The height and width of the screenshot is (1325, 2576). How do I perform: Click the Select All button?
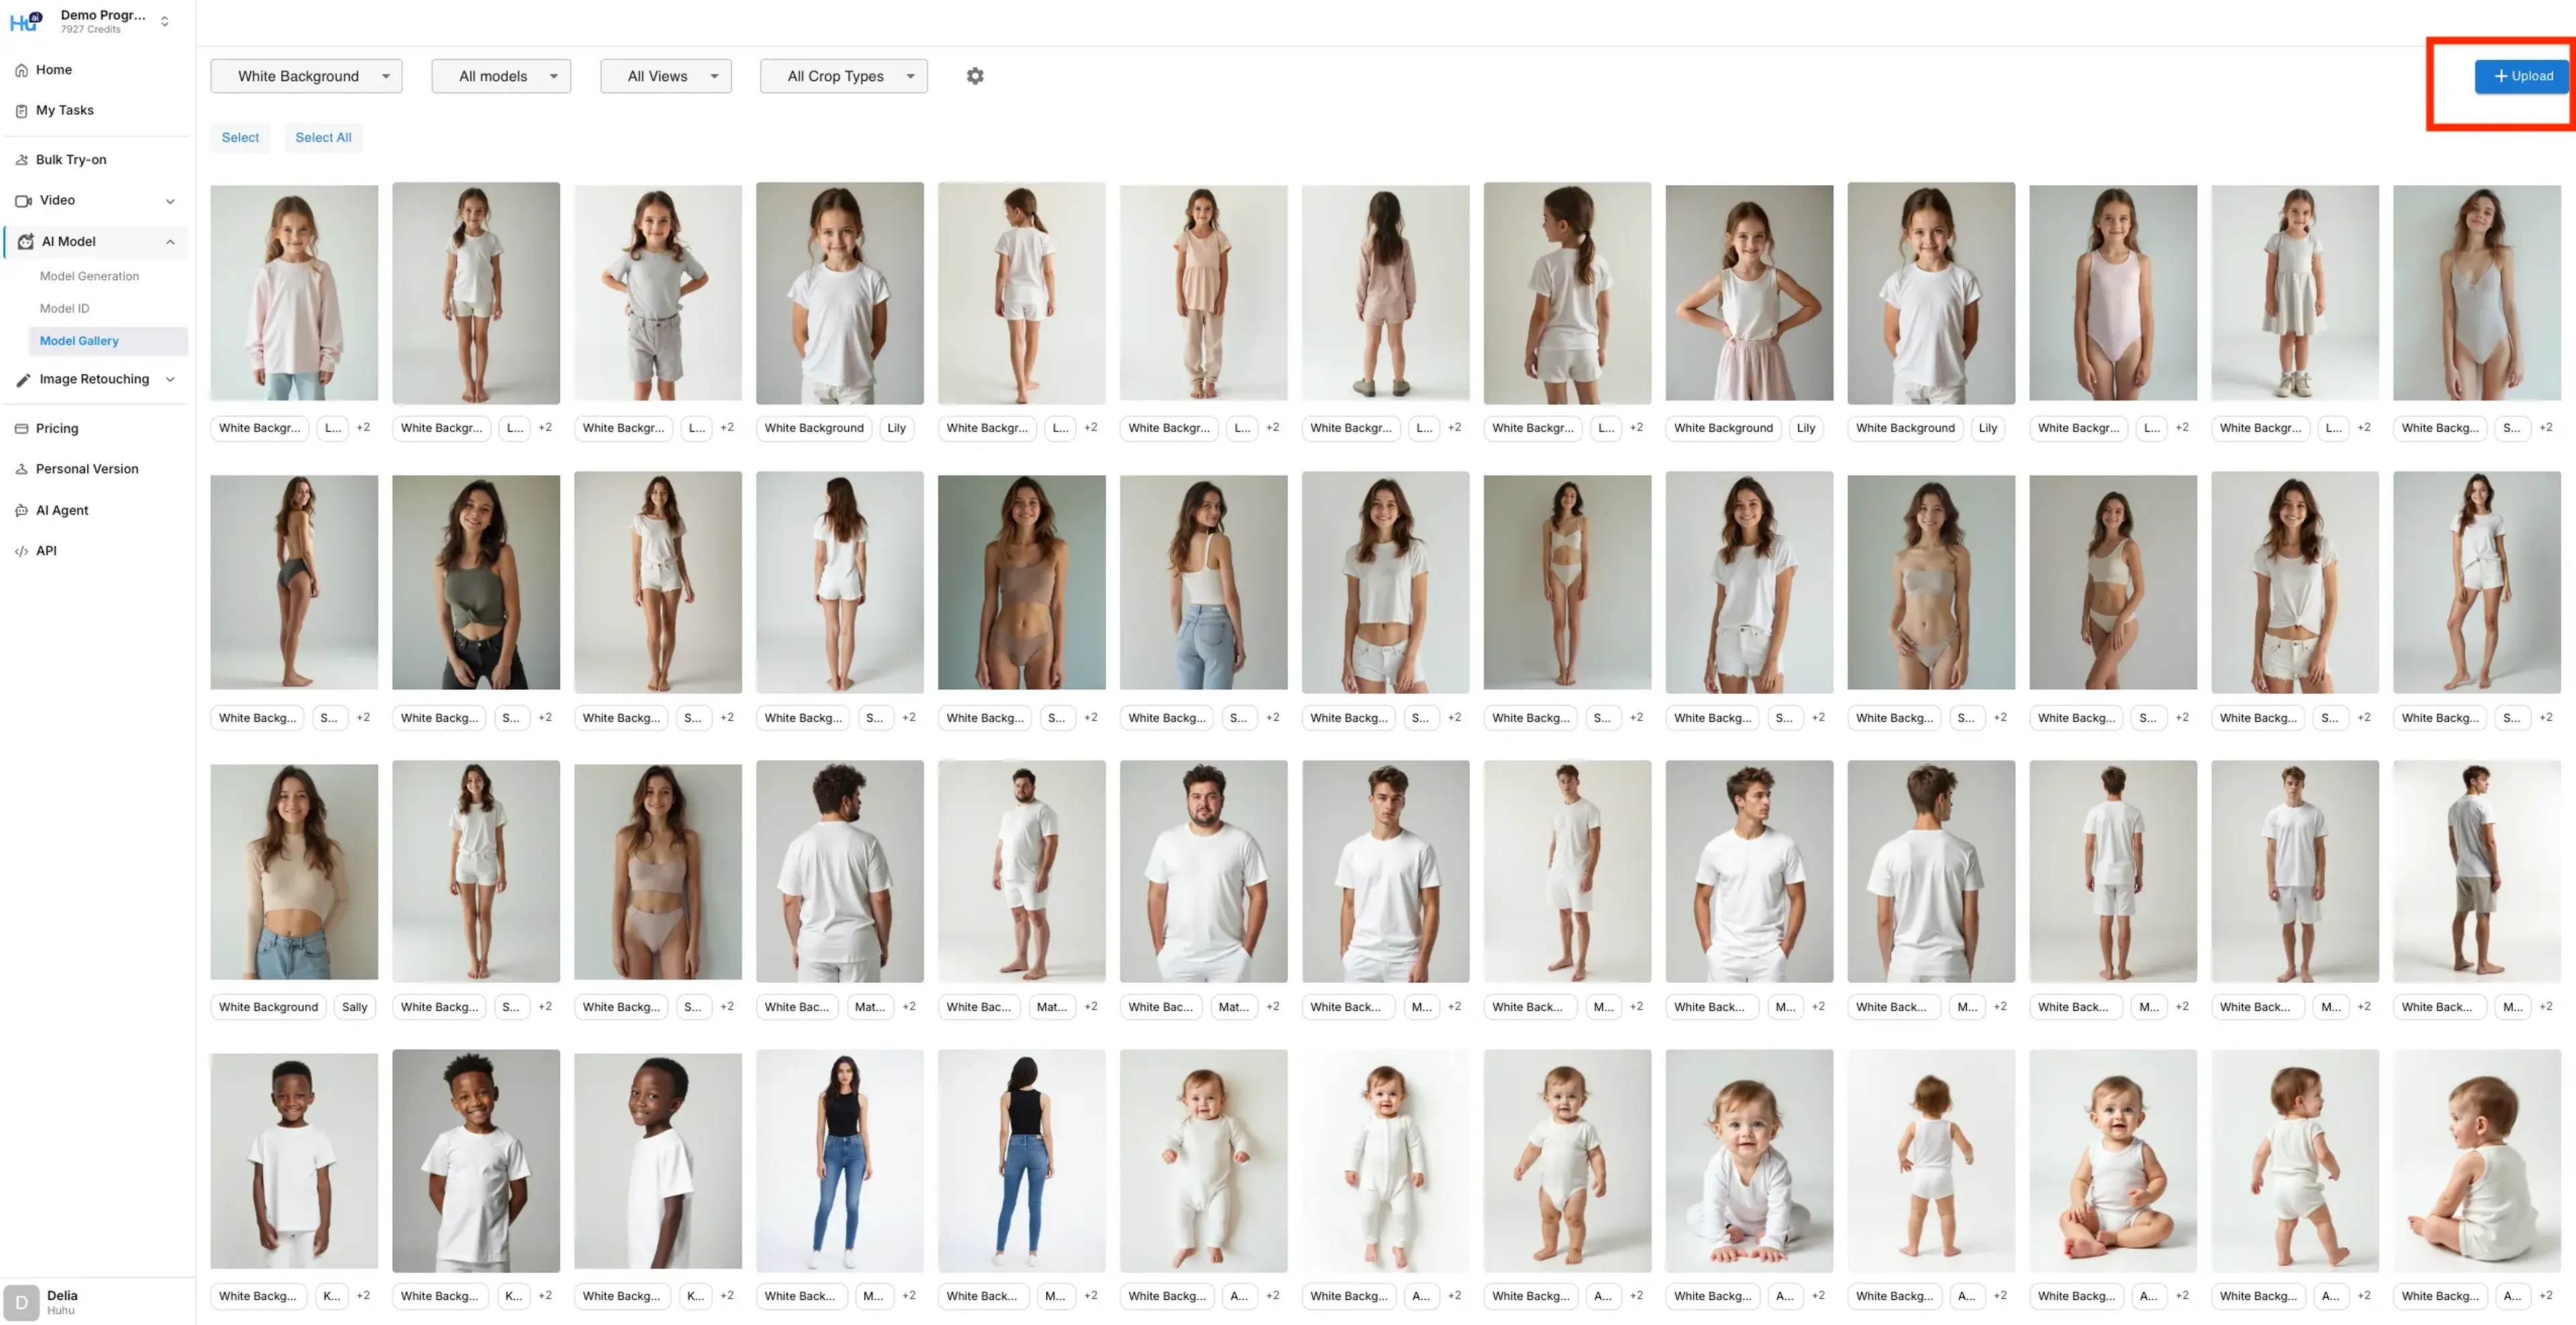click(x=323, y=138)
